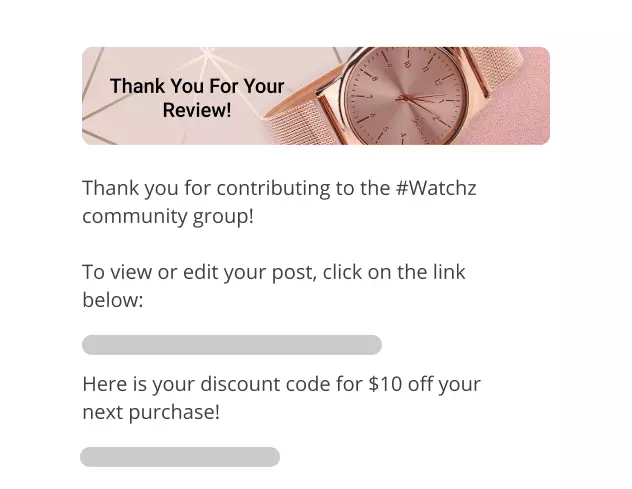This screenshot has height=489, width=632.
Task: Click the upper mesh strap beside pink glitter
Action: pos(494,69)
